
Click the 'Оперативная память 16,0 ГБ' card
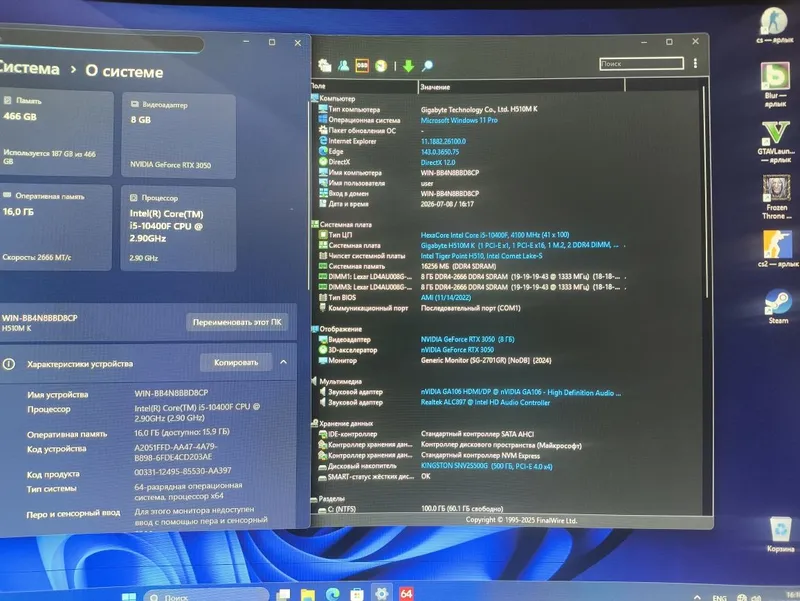coord(55,228)
